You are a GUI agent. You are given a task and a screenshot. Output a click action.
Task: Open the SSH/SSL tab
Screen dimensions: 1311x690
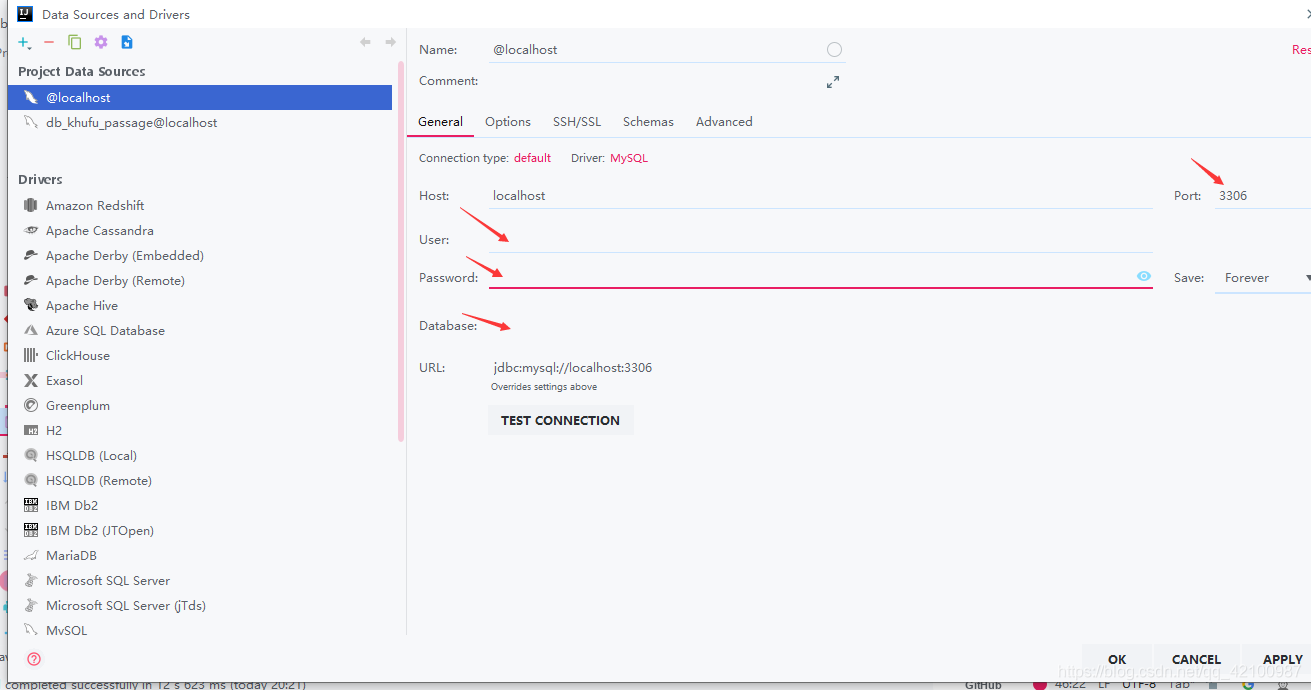577,122
